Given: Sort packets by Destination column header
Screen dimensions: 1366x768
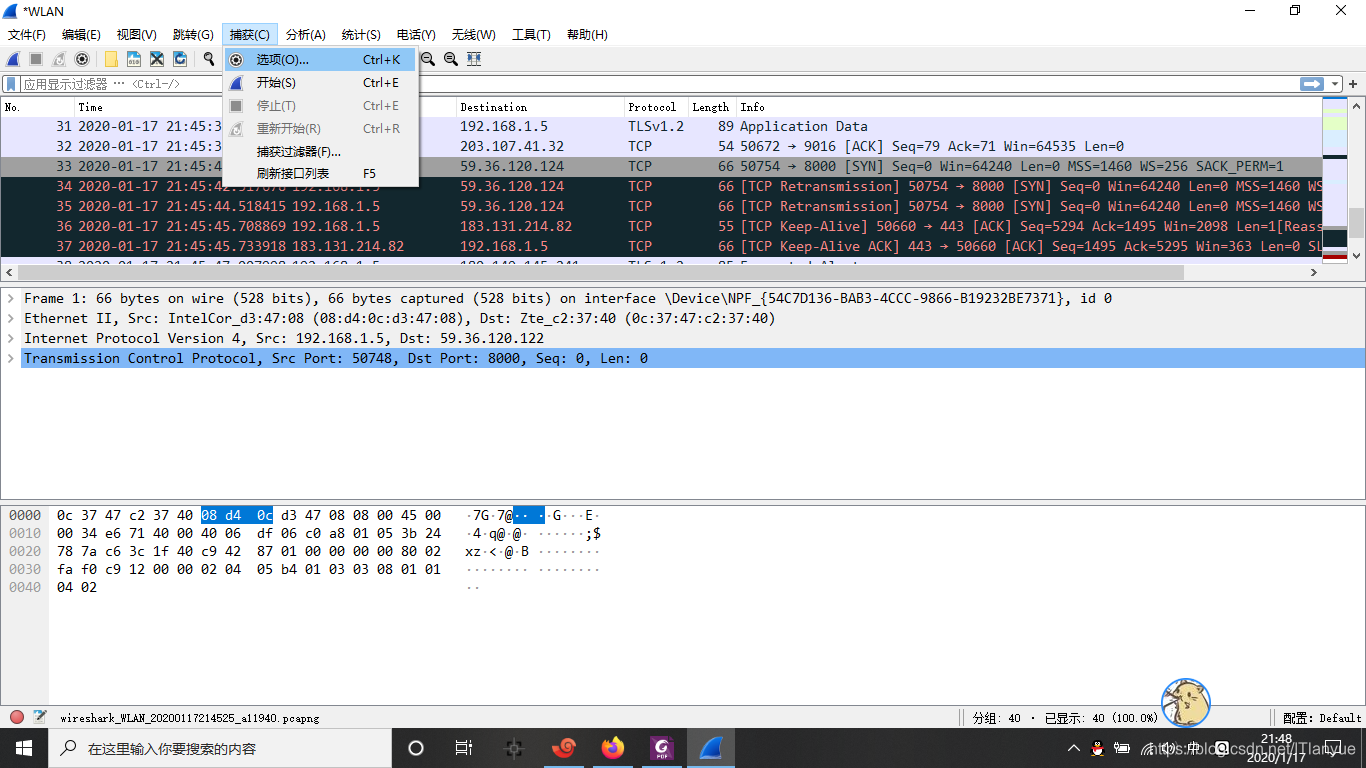Looking at the screenshot, I should (540, 107).
